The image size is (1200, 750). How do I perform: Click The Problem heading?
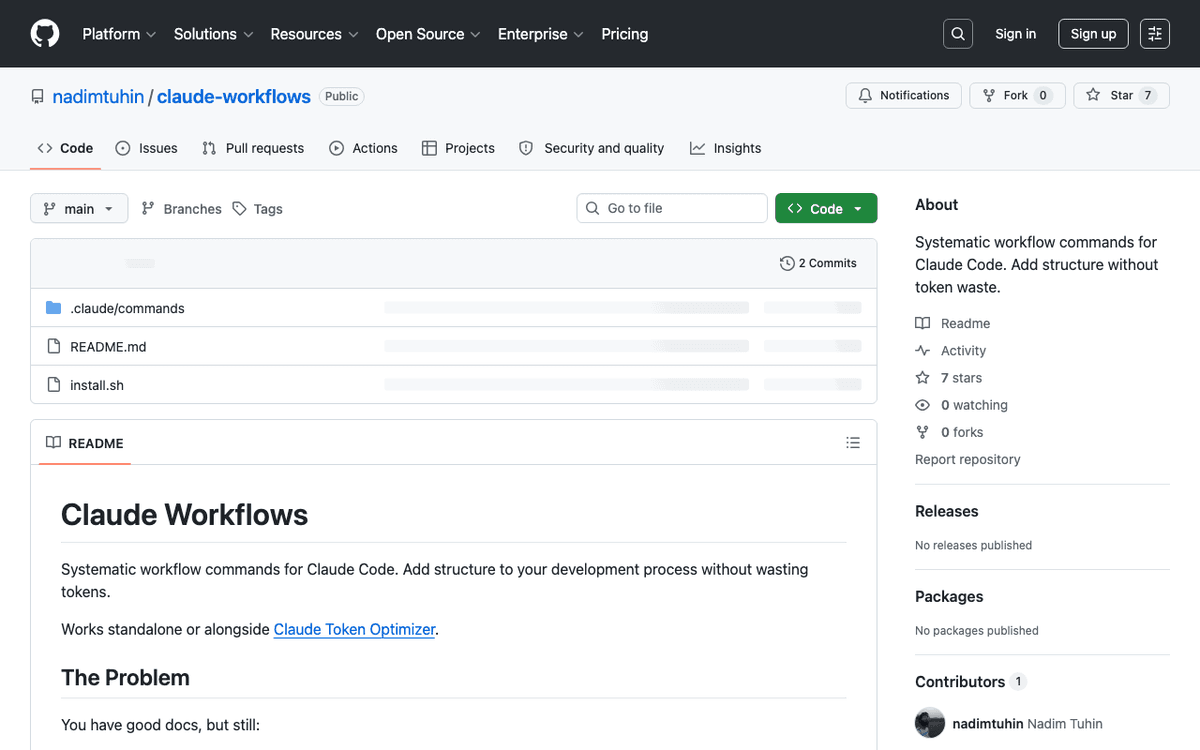pyautogui.click(x=125, y=677)
